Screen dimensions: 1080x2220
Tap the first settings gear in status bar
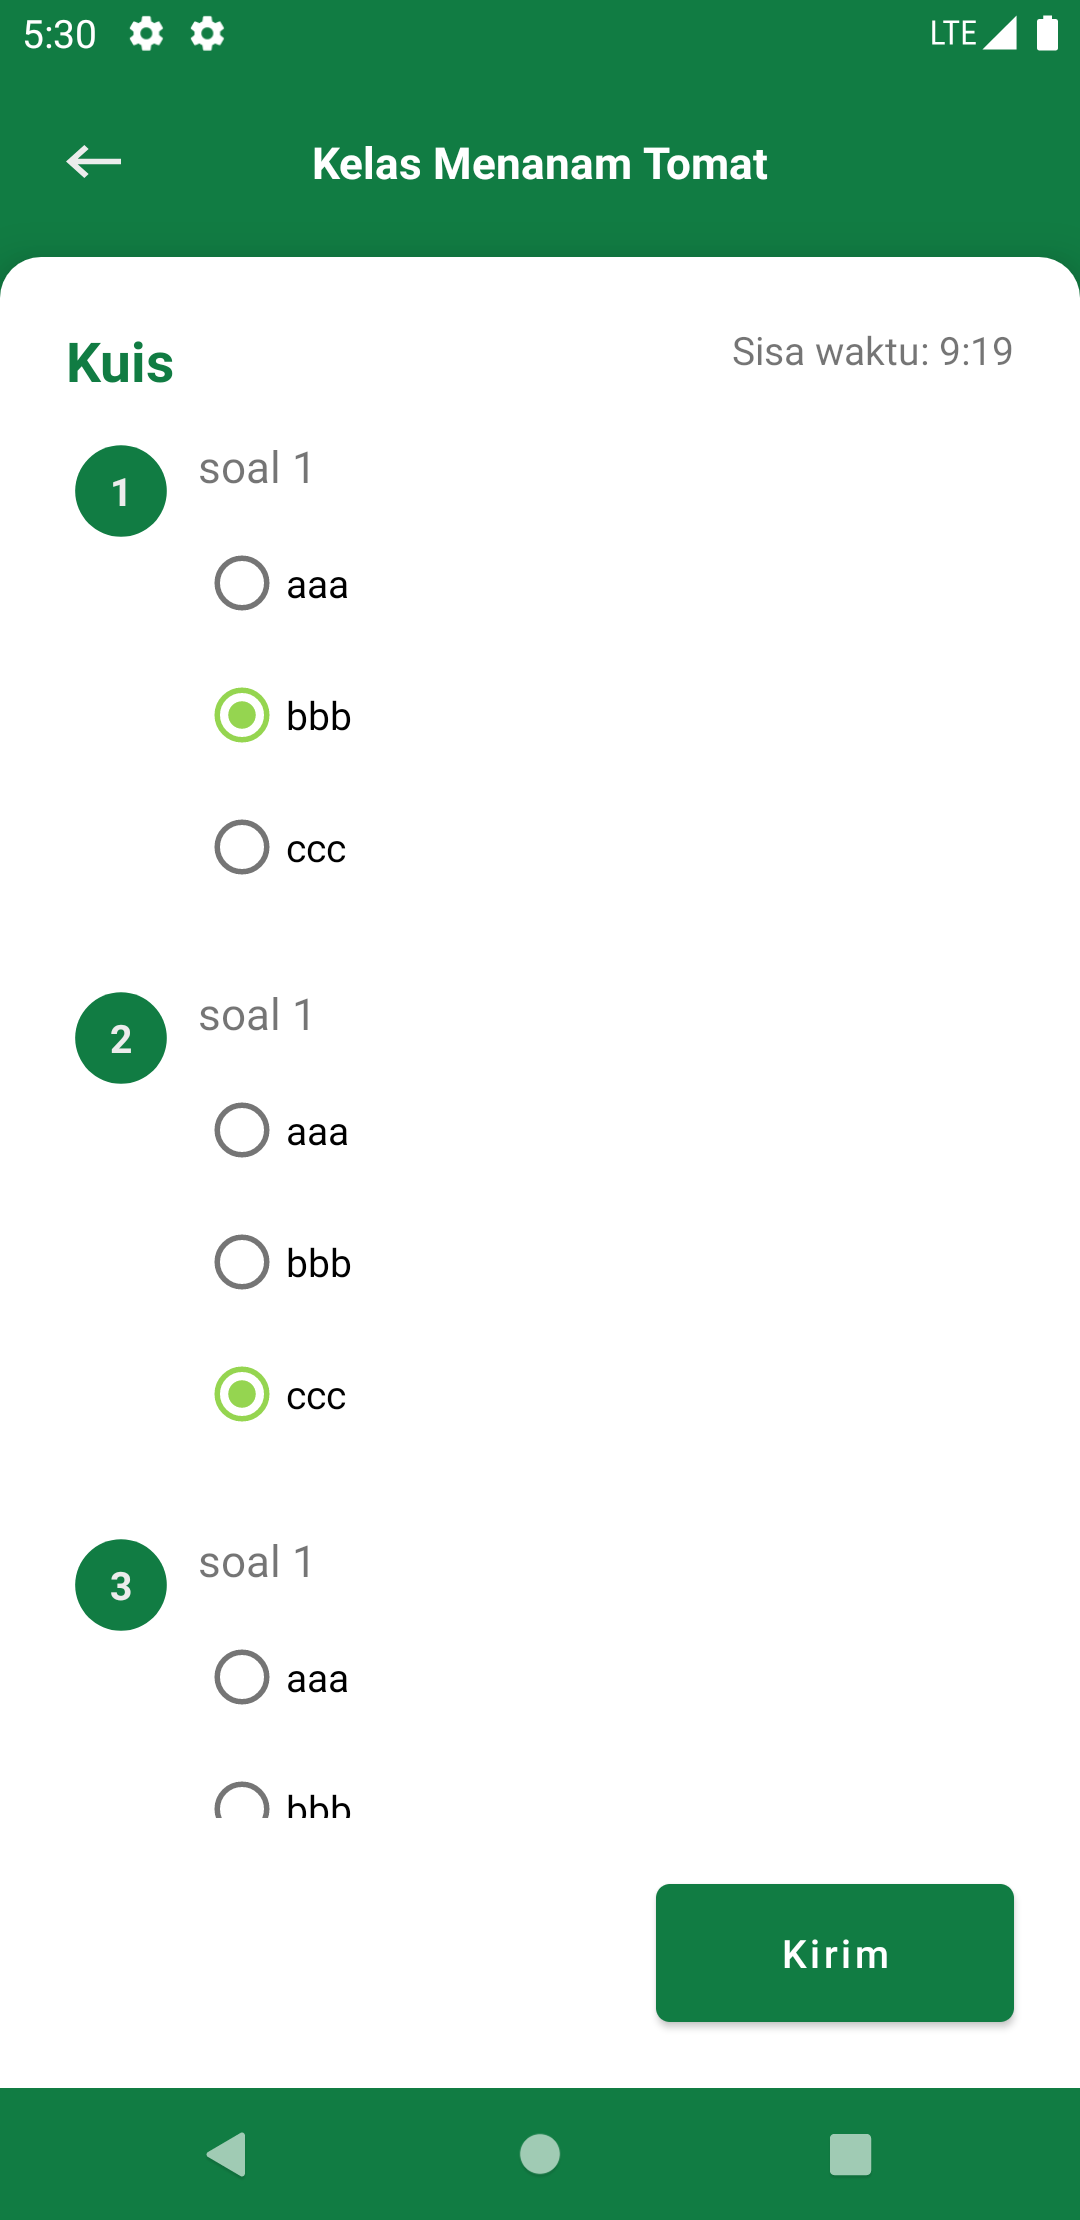[146, 34]
